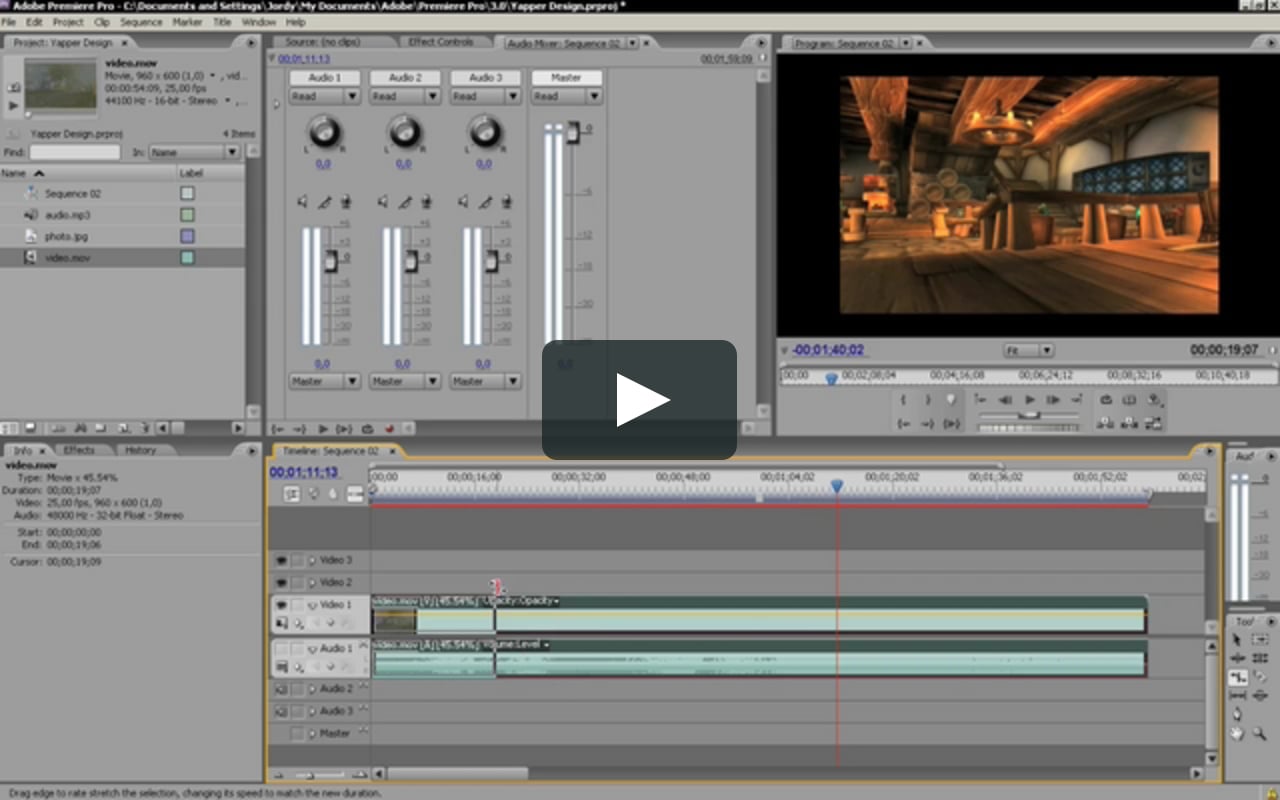Switch to the History tab
The image size is (1280, 800).
[x=140, y=450]
